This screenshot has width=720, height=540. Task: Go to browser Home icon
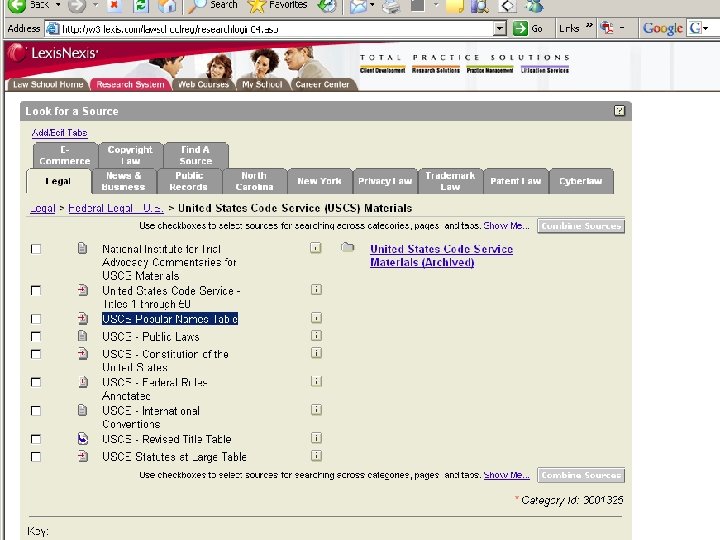tap(166, 6)
